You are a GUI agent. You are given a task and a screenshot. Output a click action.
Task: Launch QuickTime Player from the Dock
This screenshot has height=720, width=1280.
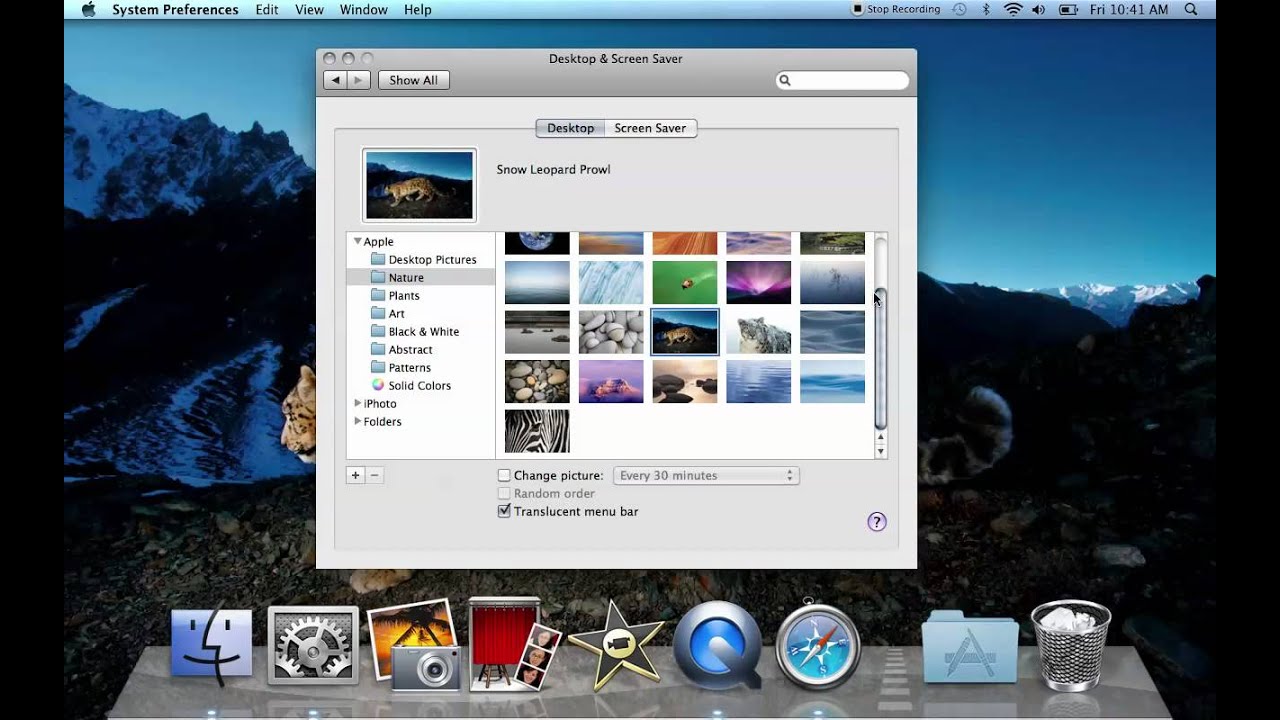tap(717, 645)
